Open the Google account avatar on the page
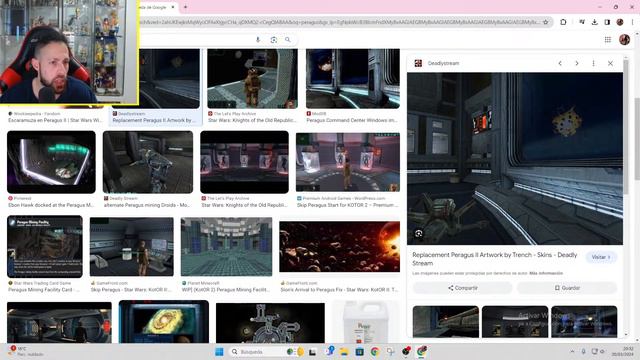 click(624, 40)
